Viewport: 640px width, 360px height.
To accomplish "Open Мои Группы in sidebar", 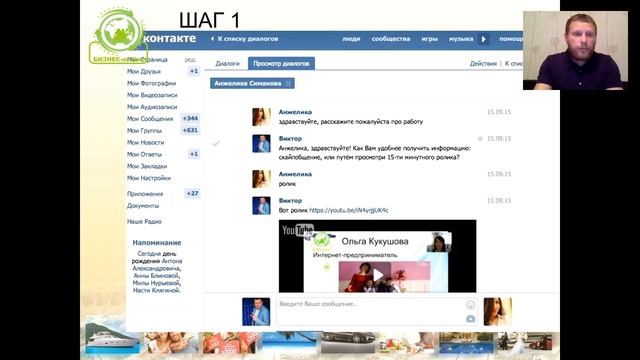I will click(x=144, y=131).
